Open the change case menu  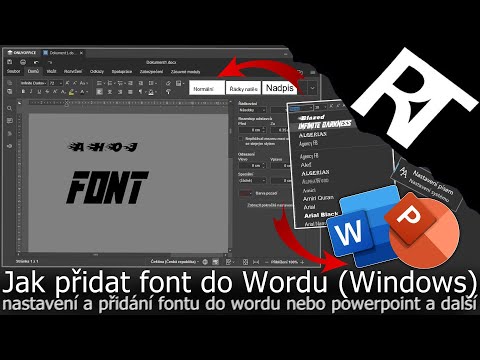(83, 83)
